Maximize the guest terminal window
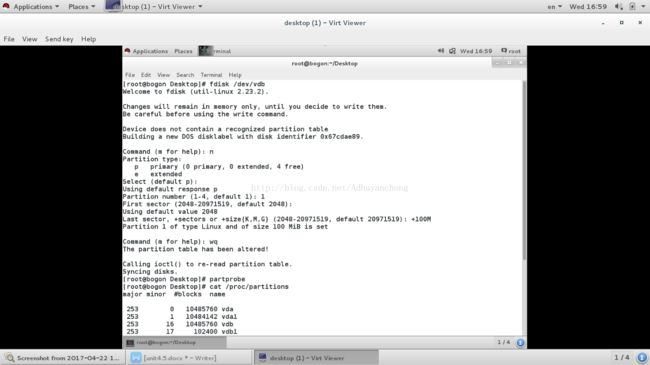Image resolution: width=650 pixels, height=365 pixels. pos(509,63)
